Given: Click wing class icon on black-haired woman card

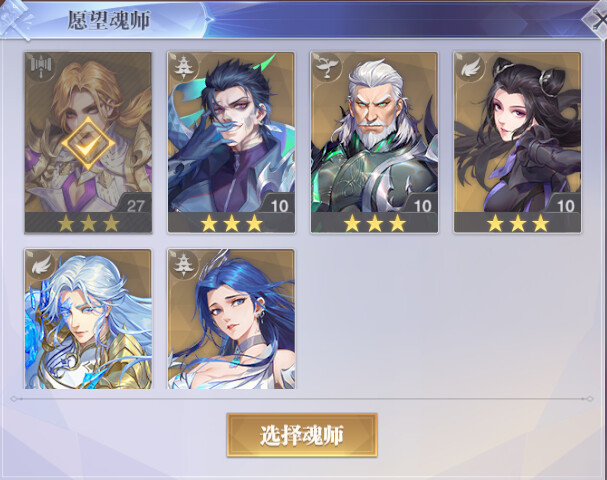Looking at the screenshot, I should pos(469,67).
